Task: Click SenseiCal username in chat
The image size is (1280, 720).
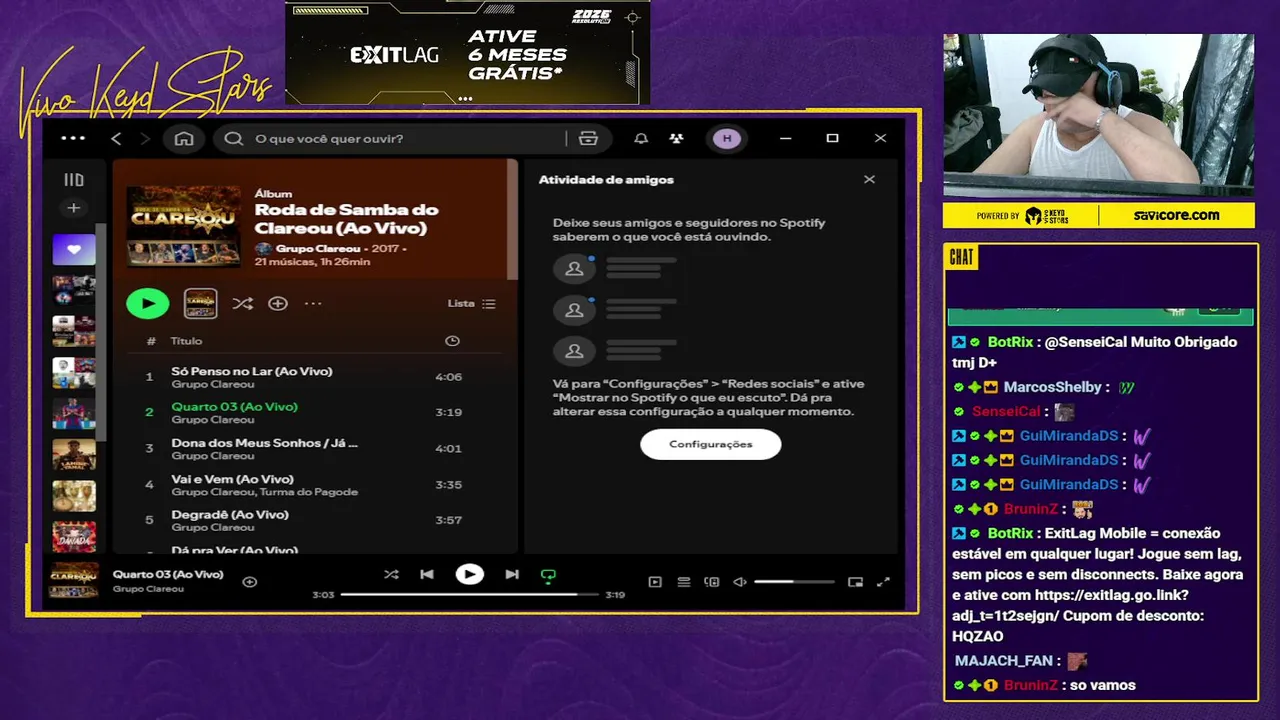Action: 1006,412
